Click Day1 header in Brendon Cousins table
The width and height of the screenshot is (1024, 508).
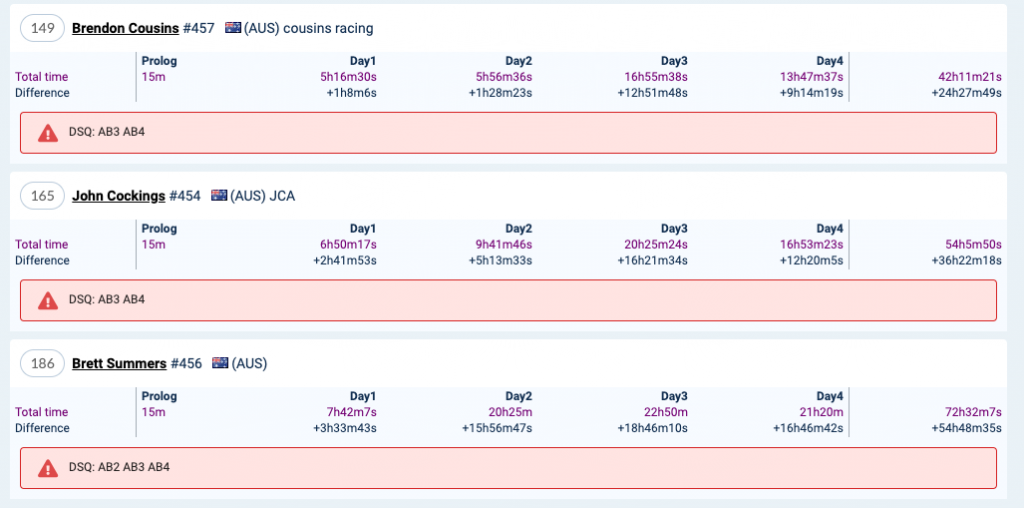(363, 61)
